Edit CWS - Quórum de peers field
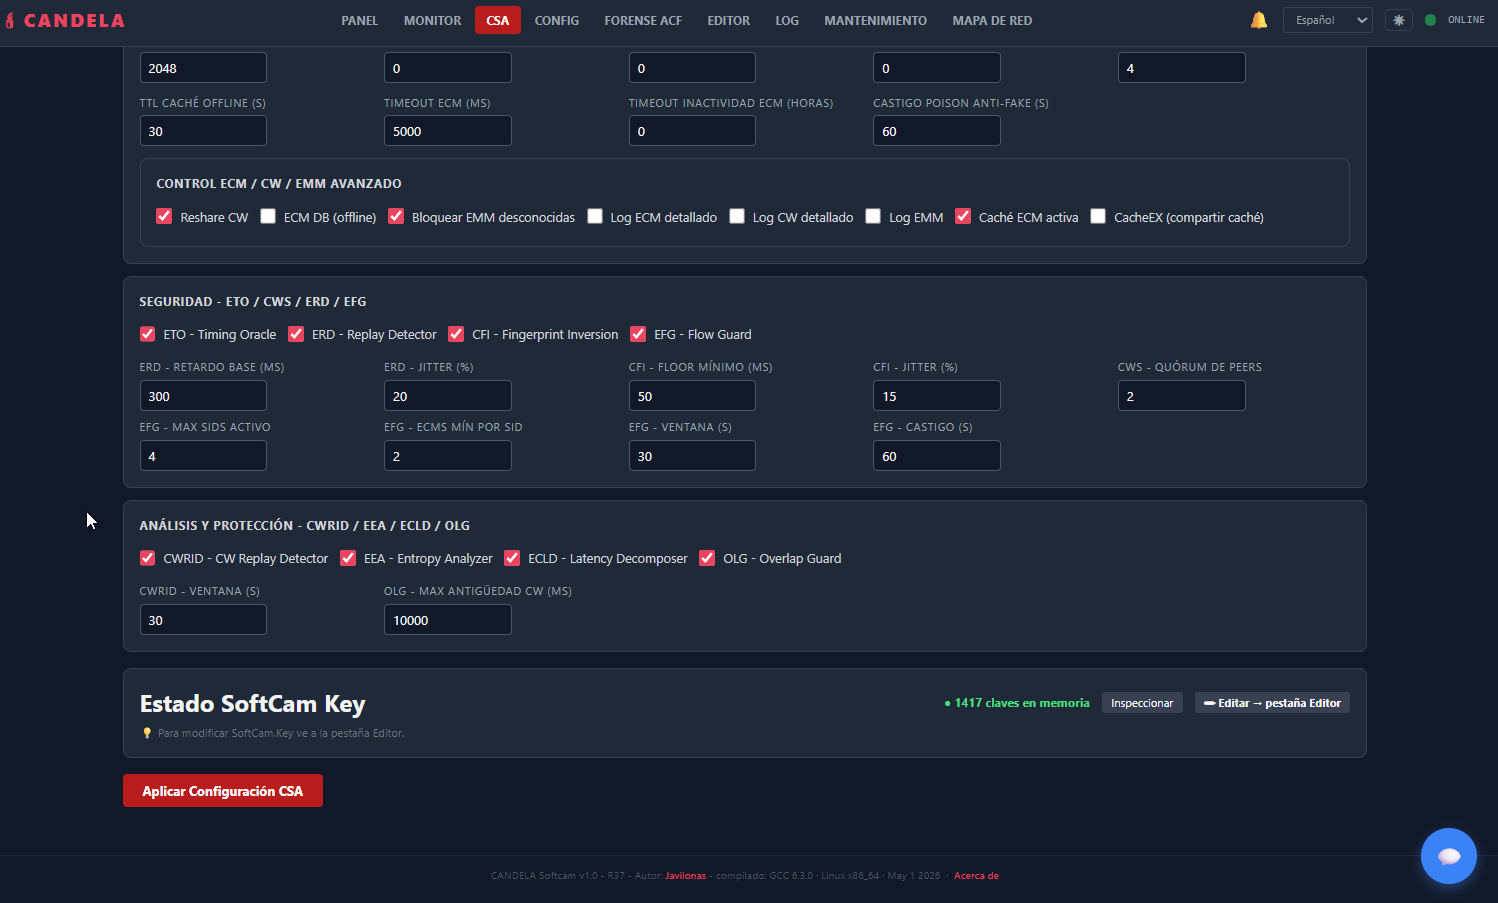The width and height of the screenshot is (1498, 903). click(x=1182, y=396)
